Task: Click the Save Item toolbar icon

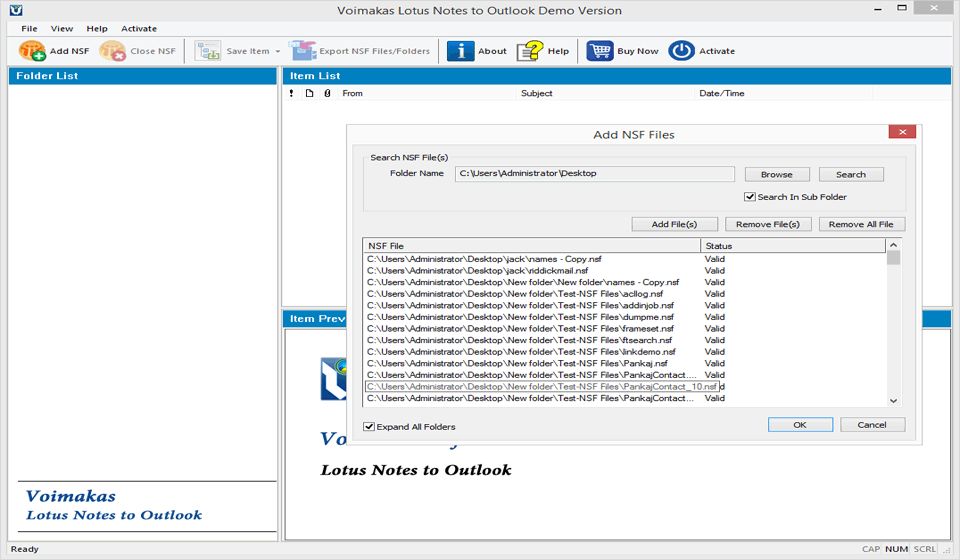Action: click(x=208, y=51)
